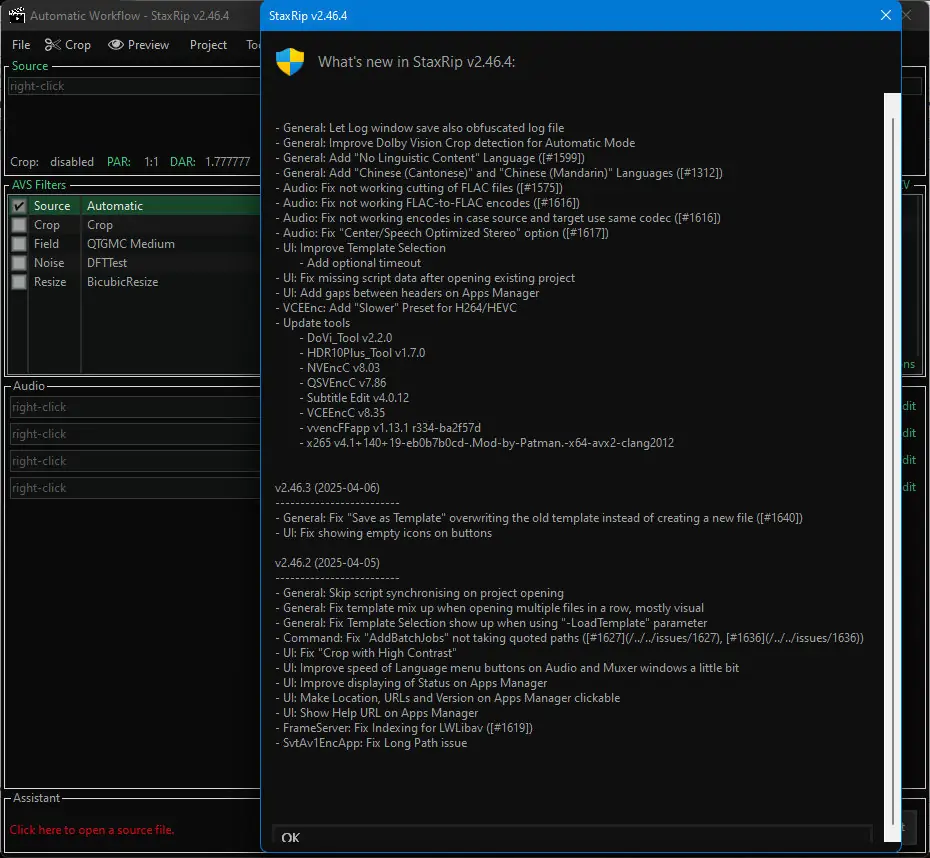Click the scissors icon next to Crop
This screenshot has height=858, width=930.
(x=52, y=45)
